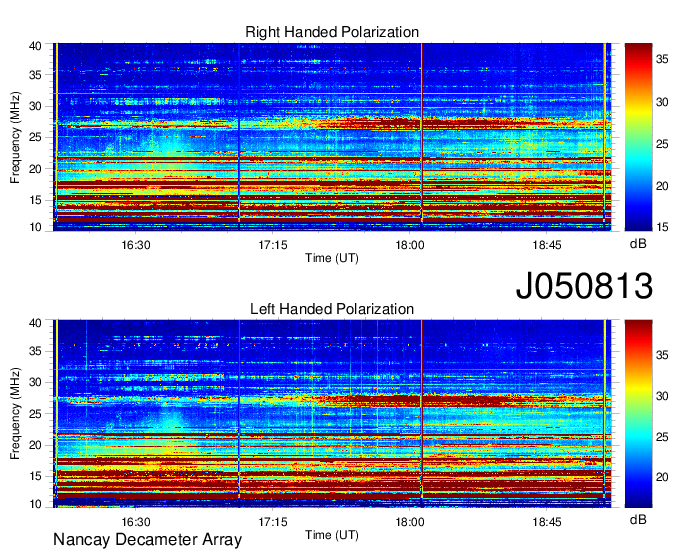Click the Right Handed Polarization spectrogram image

click(332, 137)
